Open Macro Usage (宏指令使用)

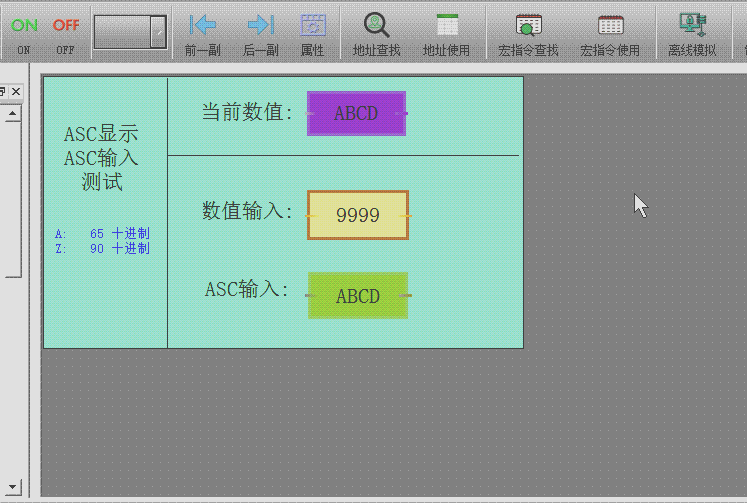[610, 32]
